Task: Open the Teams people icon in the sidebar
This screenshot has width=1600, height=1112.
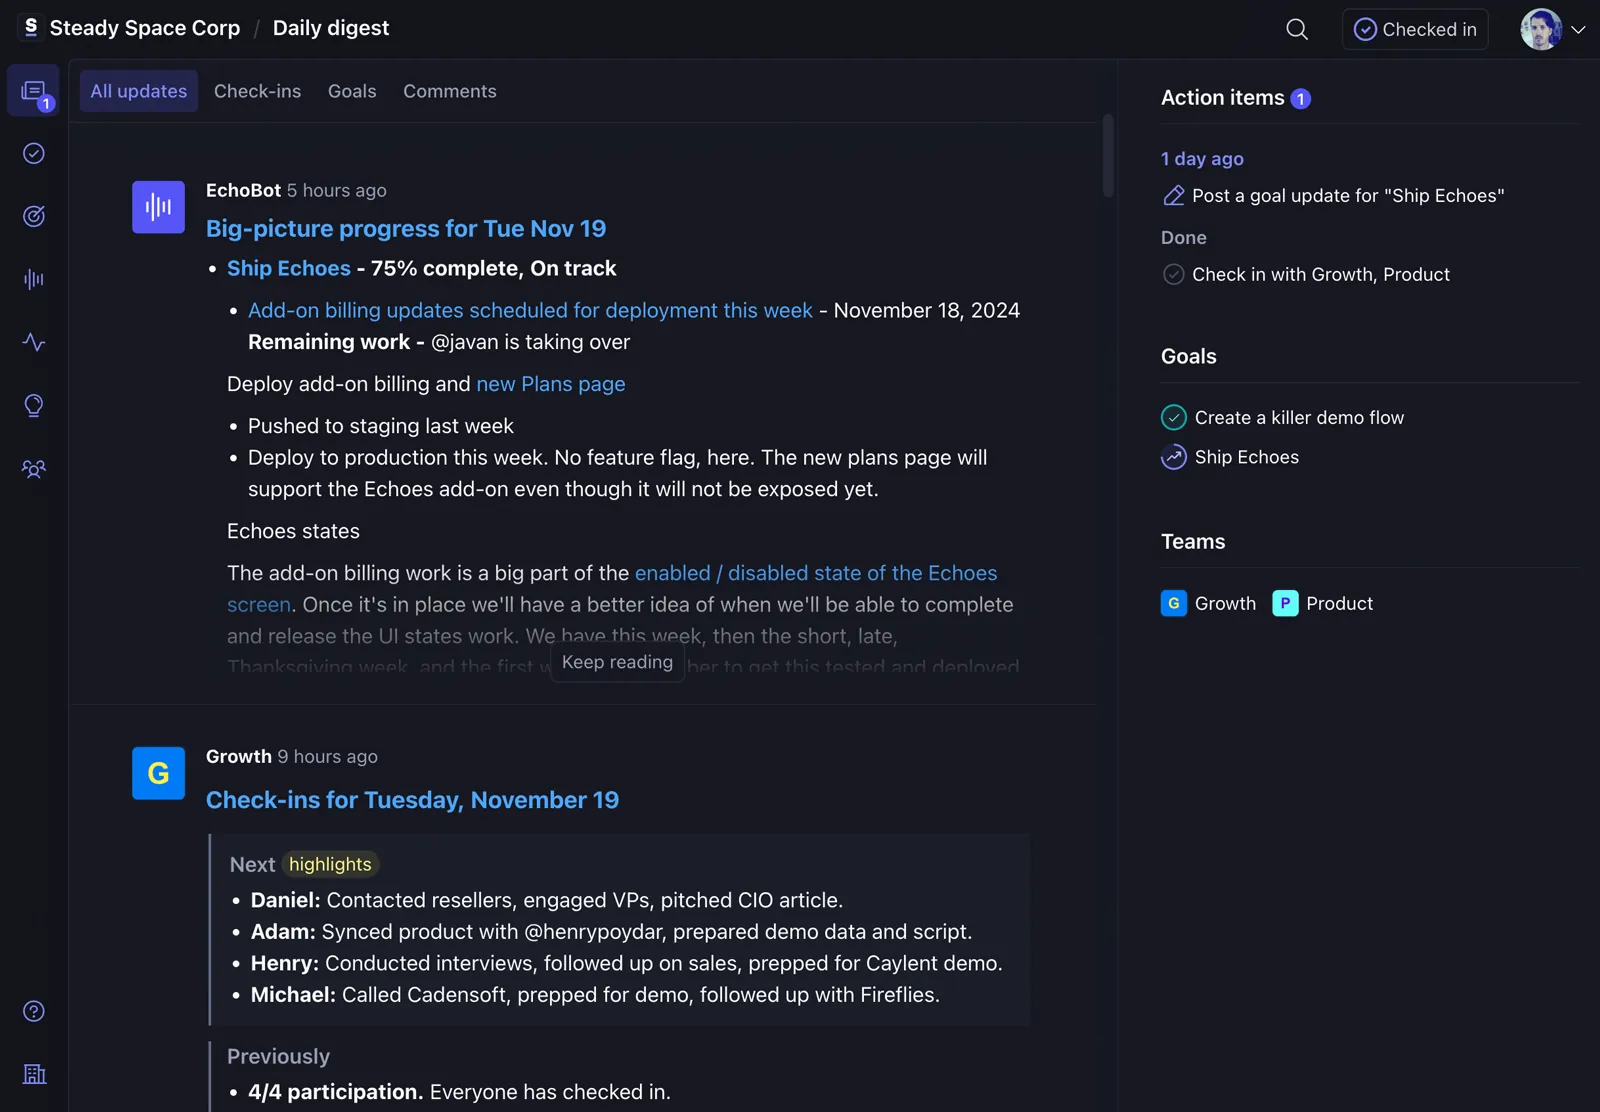Action: (x=34, y=469)
